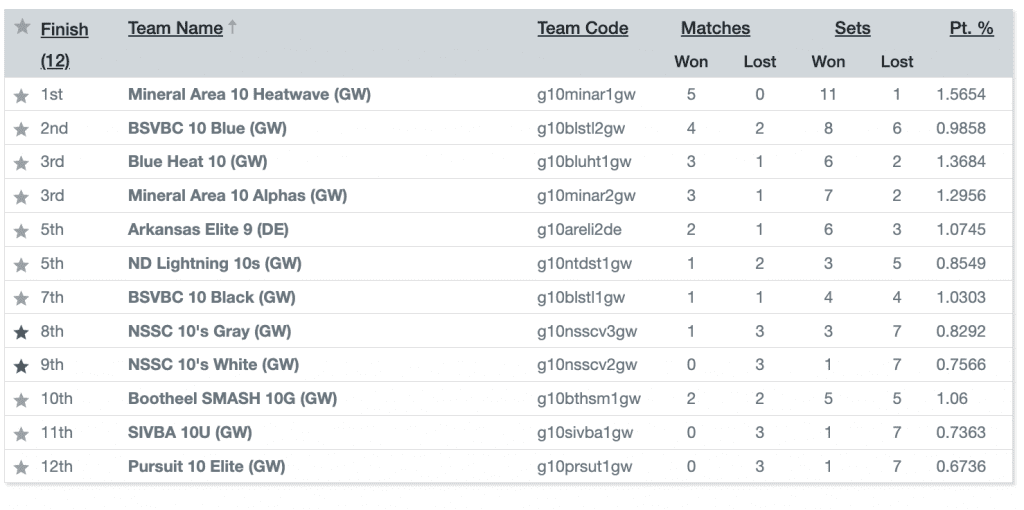
Task: Sort table by Finish column
Action: tap(64, 29)
